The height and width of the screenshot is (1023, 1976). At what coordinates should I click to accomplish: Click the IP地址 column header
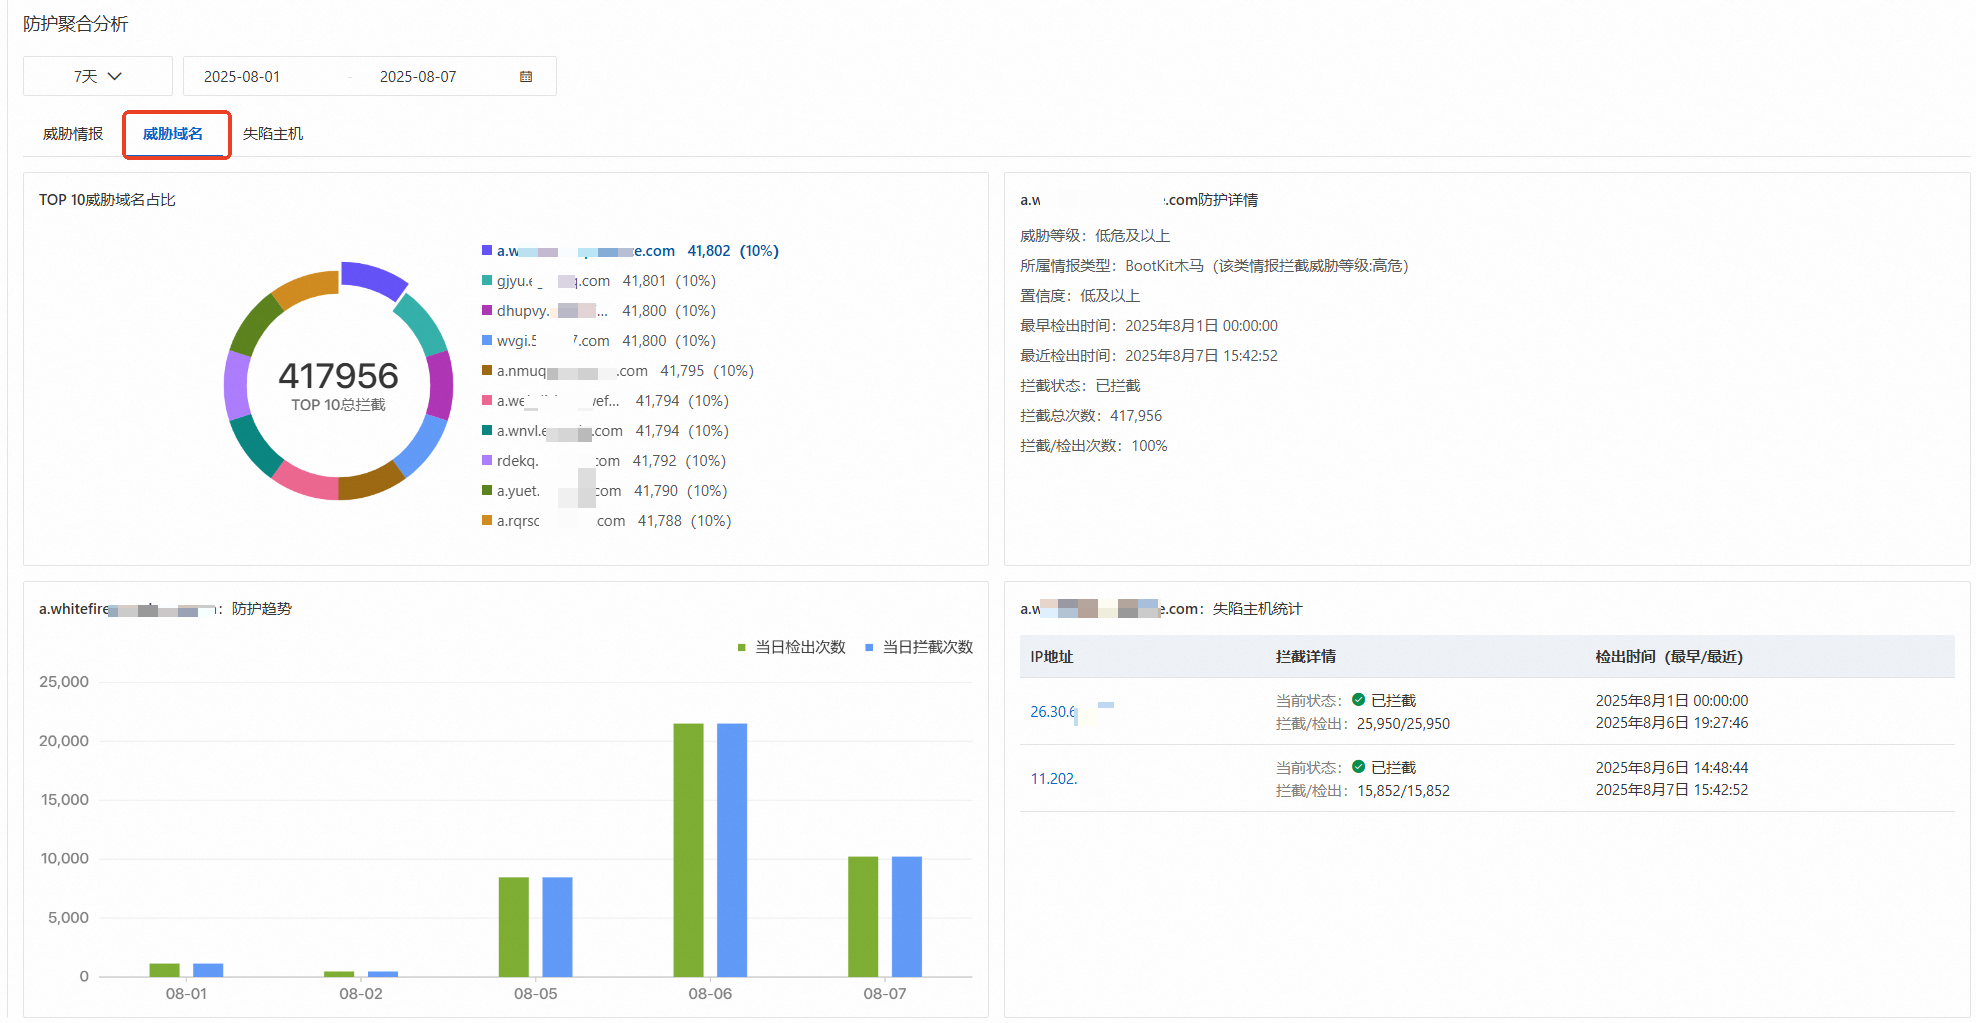[1052, 657]
